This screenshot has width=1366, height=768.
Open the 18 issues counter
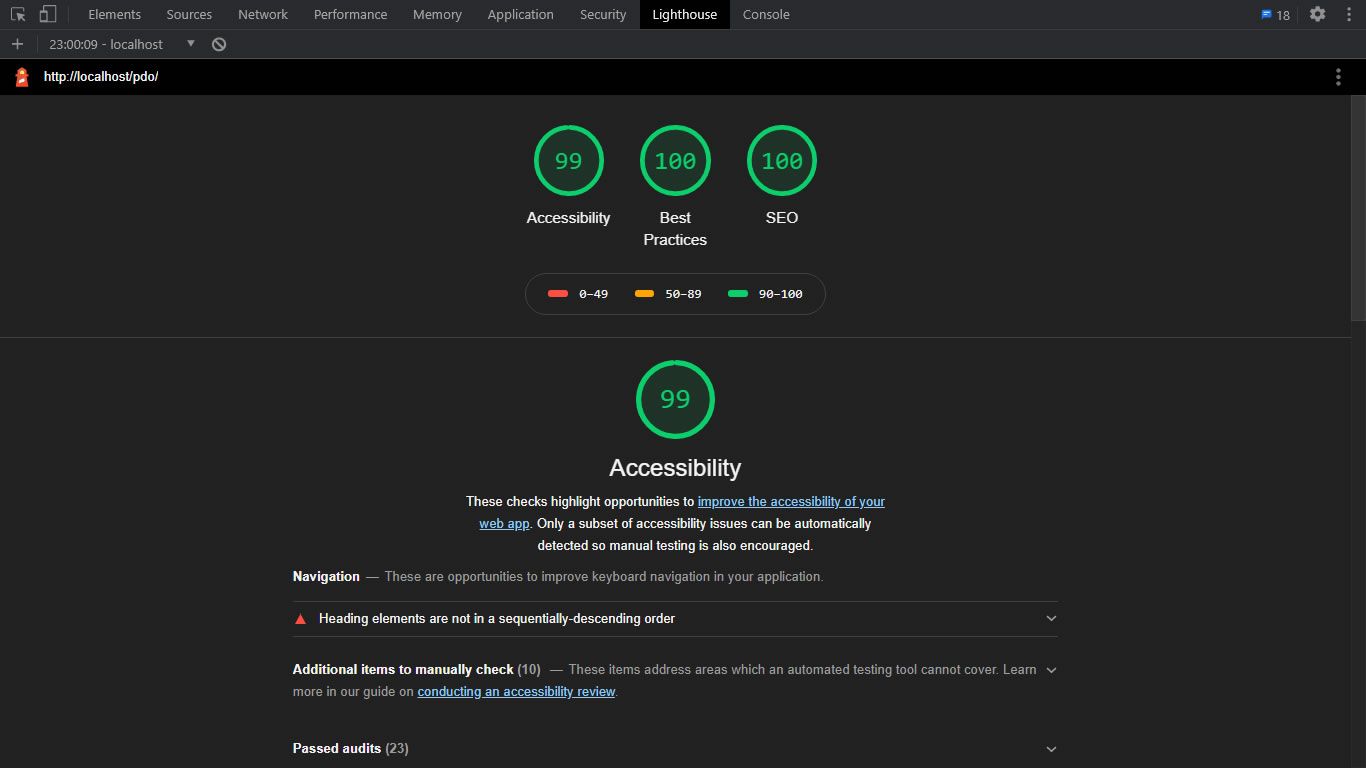click(1275, 15)
